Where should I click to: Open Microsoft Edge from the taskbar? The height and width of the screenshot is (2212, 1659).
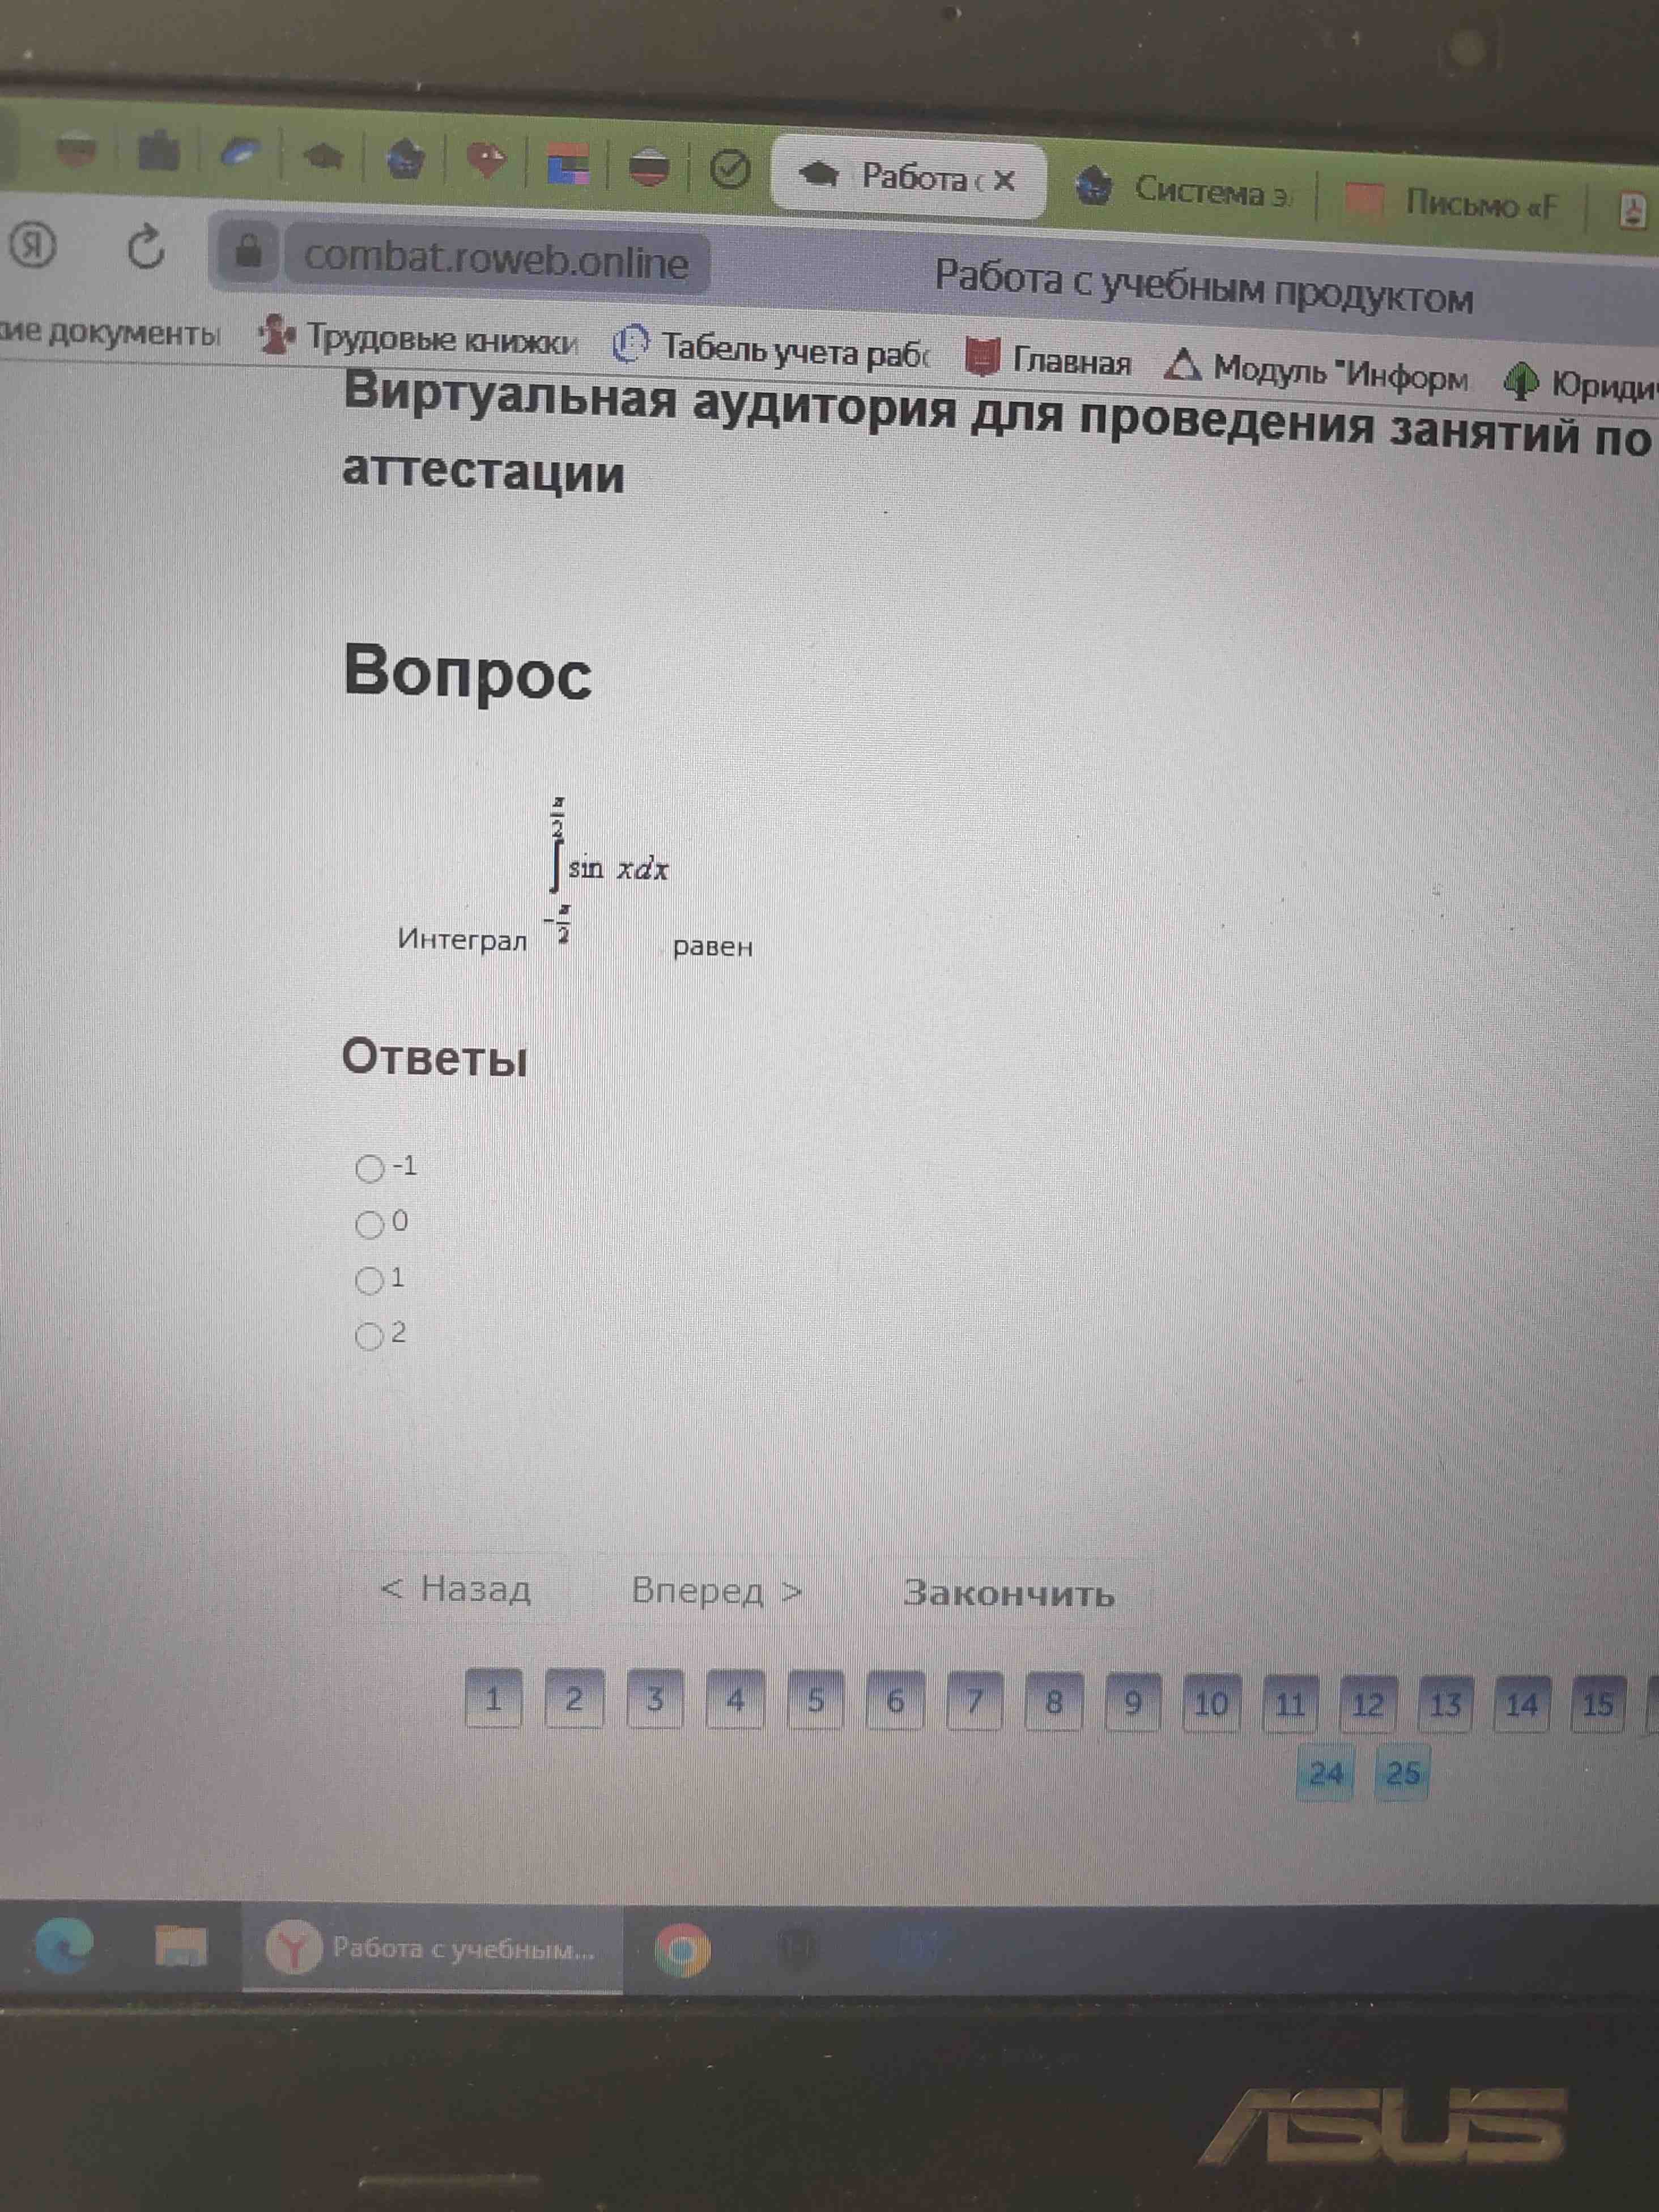(x=64, y=1945)
